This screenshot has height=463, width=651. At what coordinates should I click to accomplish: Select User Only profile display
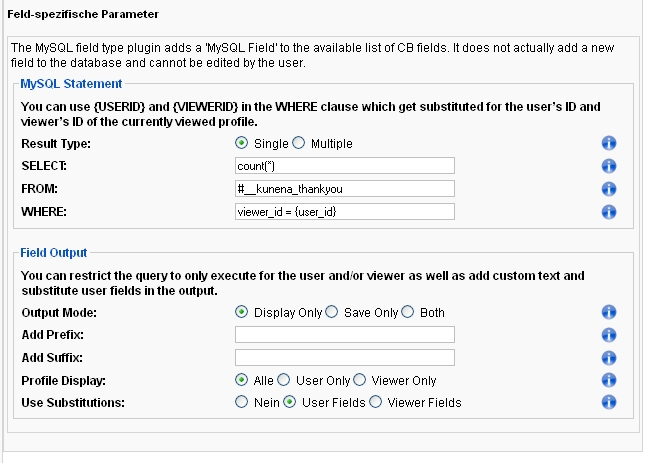click(284, 380)
